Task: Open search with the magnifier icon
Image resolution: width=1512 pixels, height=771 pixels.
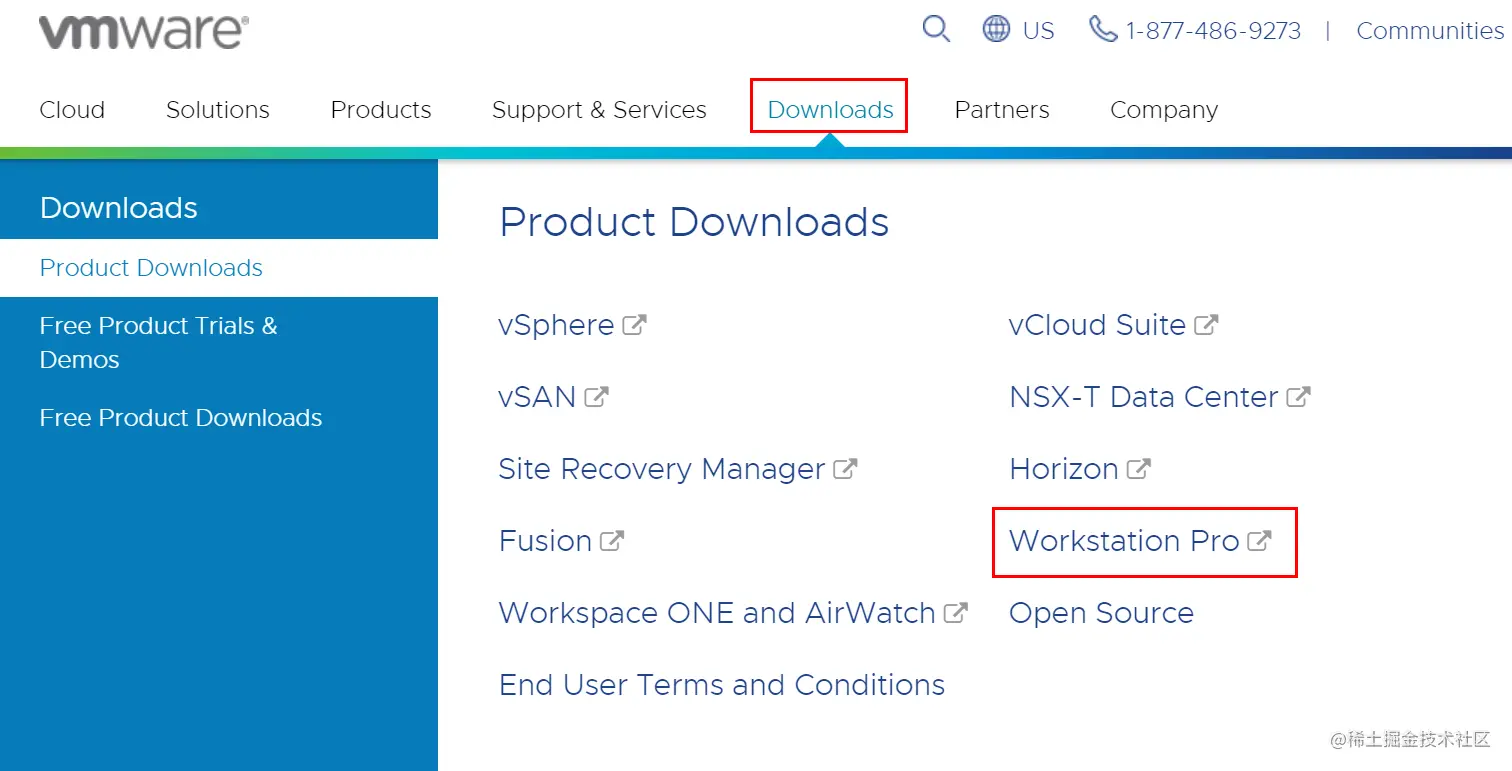Action: [x=936, y=29]
